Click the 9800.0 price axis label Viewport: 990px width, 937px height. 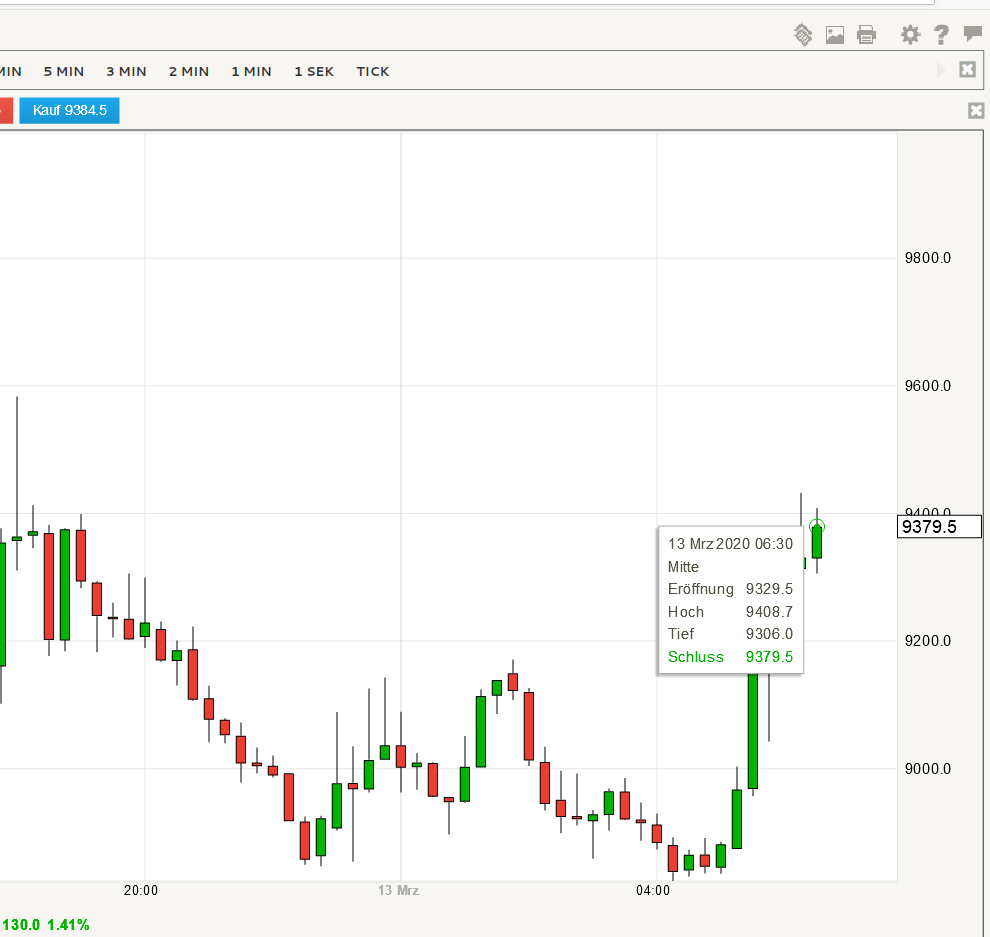click(x=927, y=258)
